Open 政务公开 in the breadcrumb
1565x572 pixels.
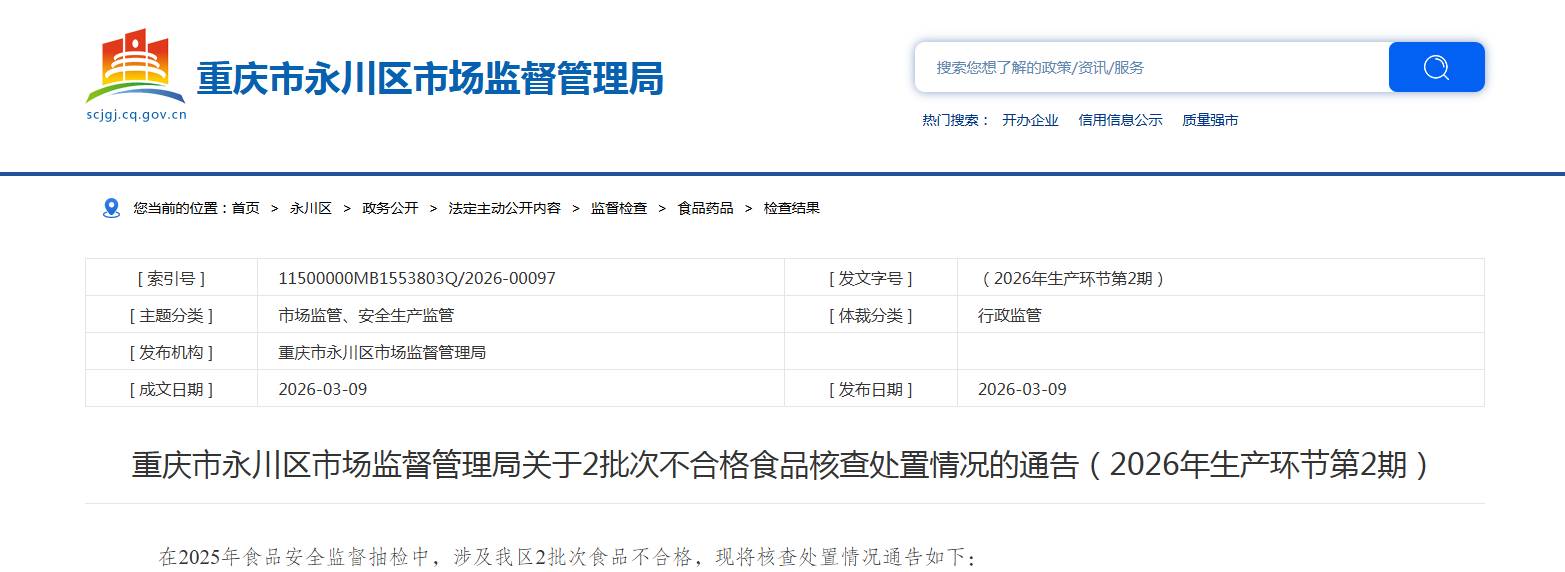pyautogui.click(x=390, y=208)
